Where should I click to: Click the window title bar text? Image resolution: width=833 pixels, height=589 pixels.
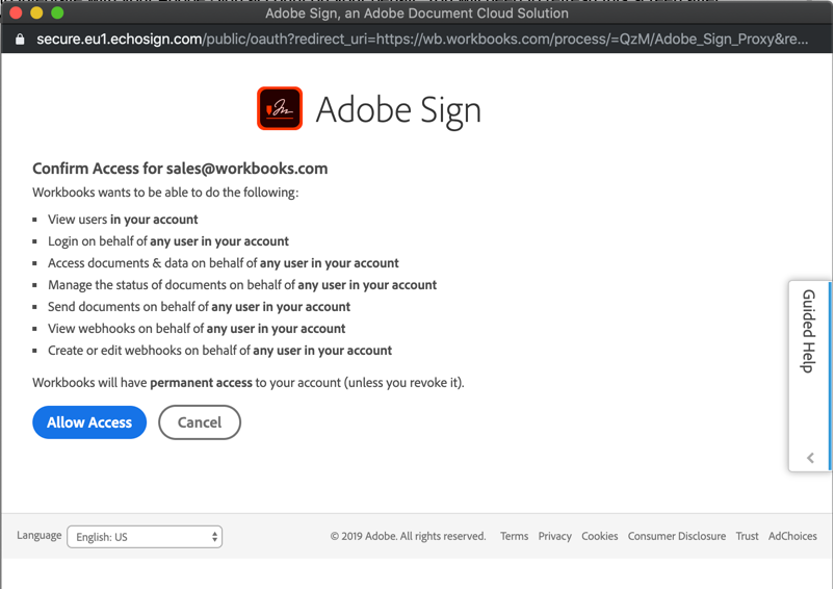416,13
